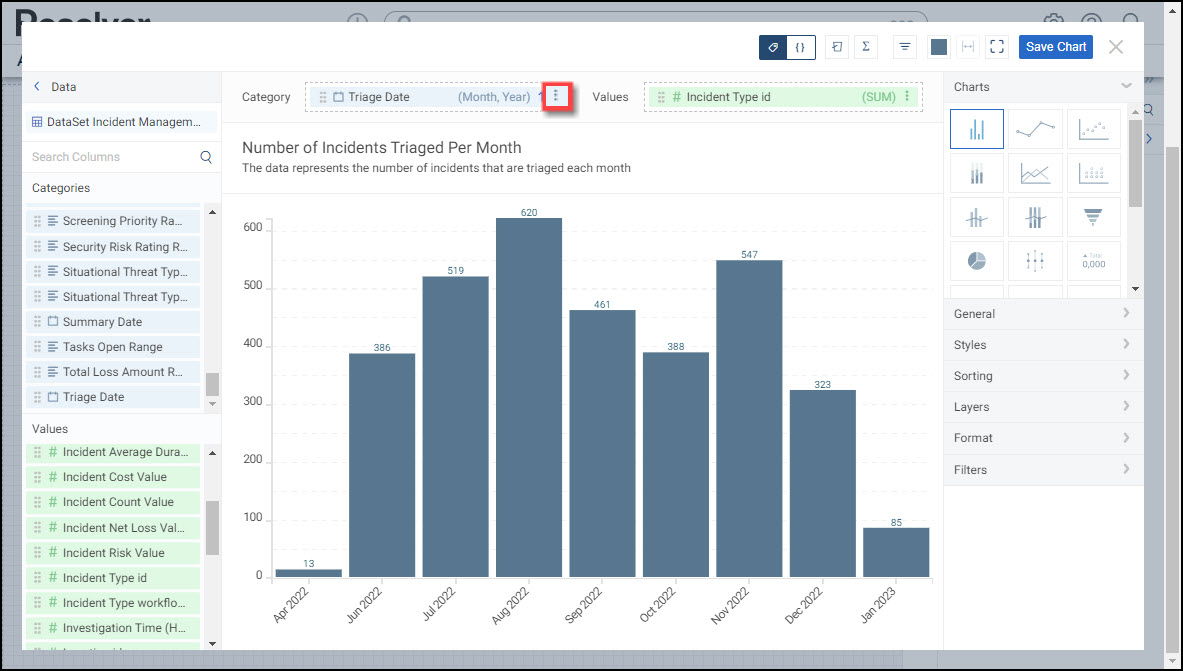Collapse the Charts panel
This screenshot has width=1183, height=671.
(x=1127, y=87)
